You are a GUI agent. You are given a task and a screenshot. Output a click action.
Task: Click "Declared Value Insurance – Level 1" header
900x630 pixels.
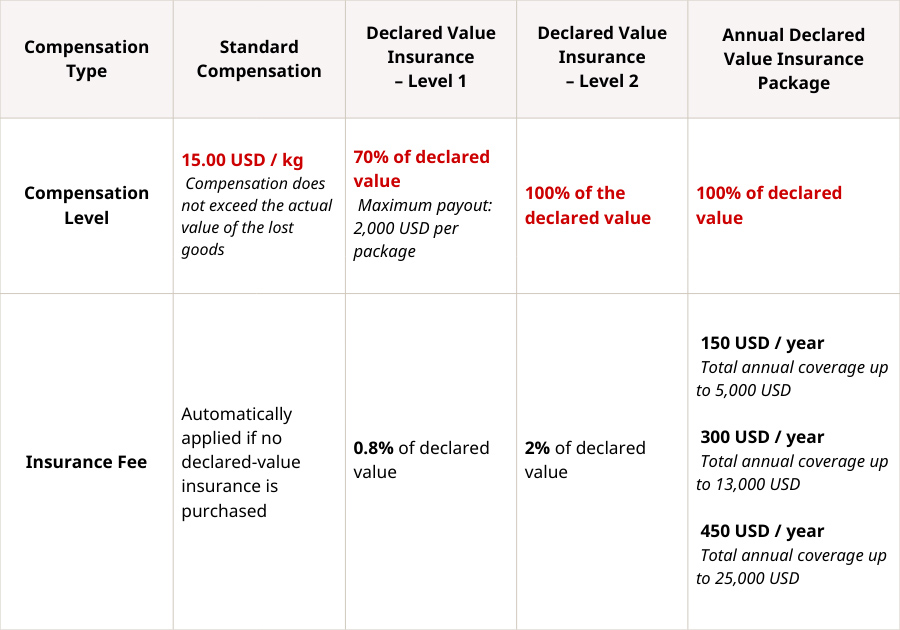click(x=431, y=58)
